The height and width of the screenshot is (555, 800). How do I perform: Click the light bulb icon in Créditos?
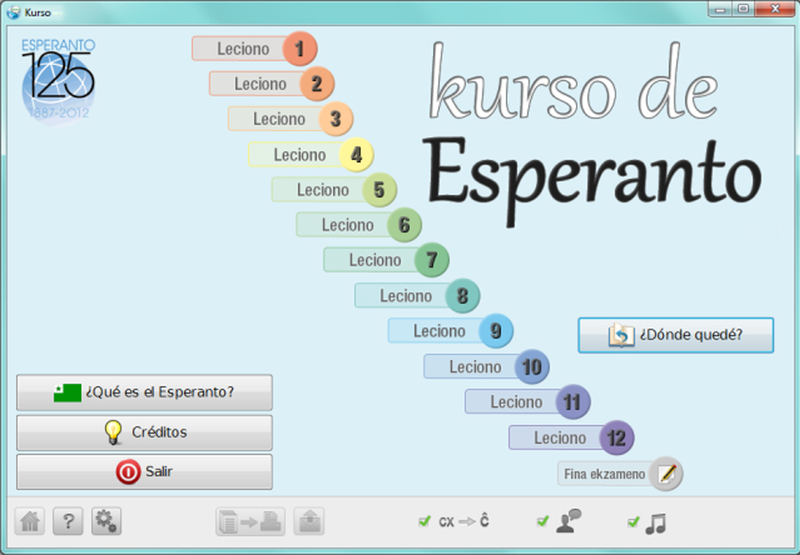click(113, 432)
